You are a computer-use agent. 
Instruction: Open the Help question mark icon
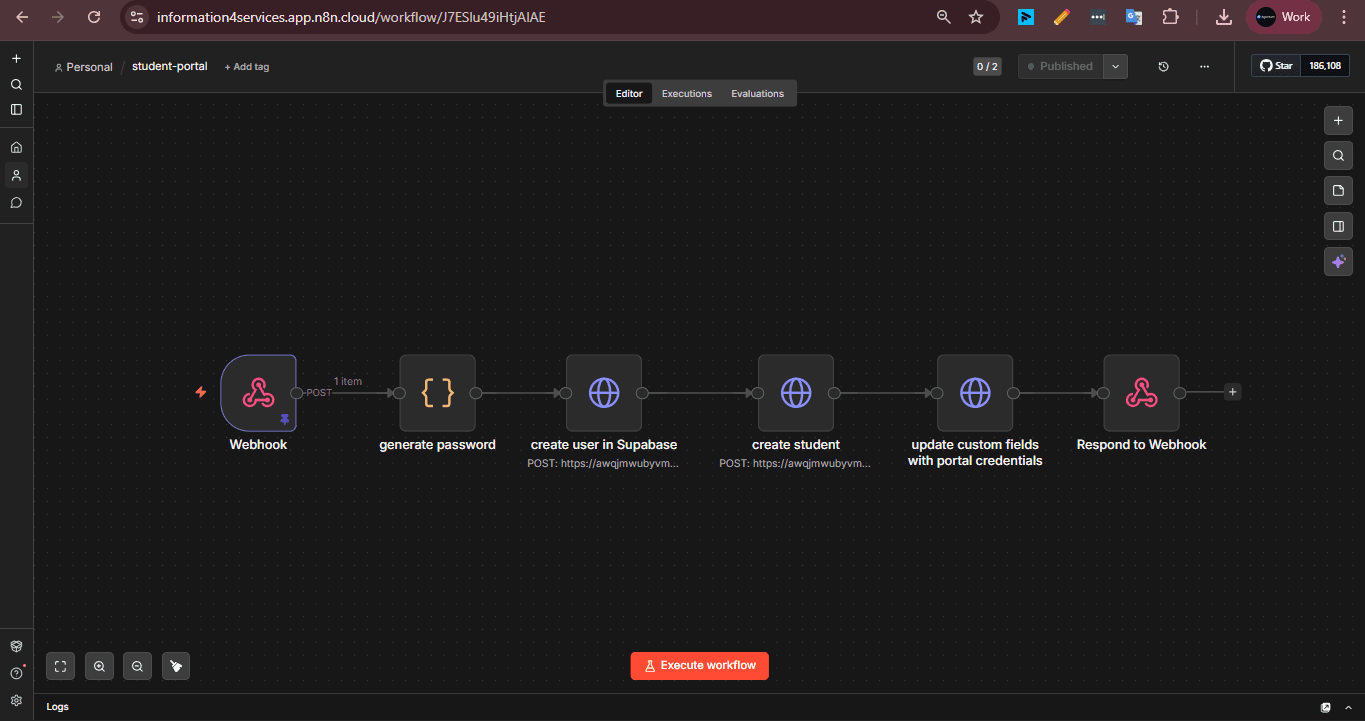(16, 673)
